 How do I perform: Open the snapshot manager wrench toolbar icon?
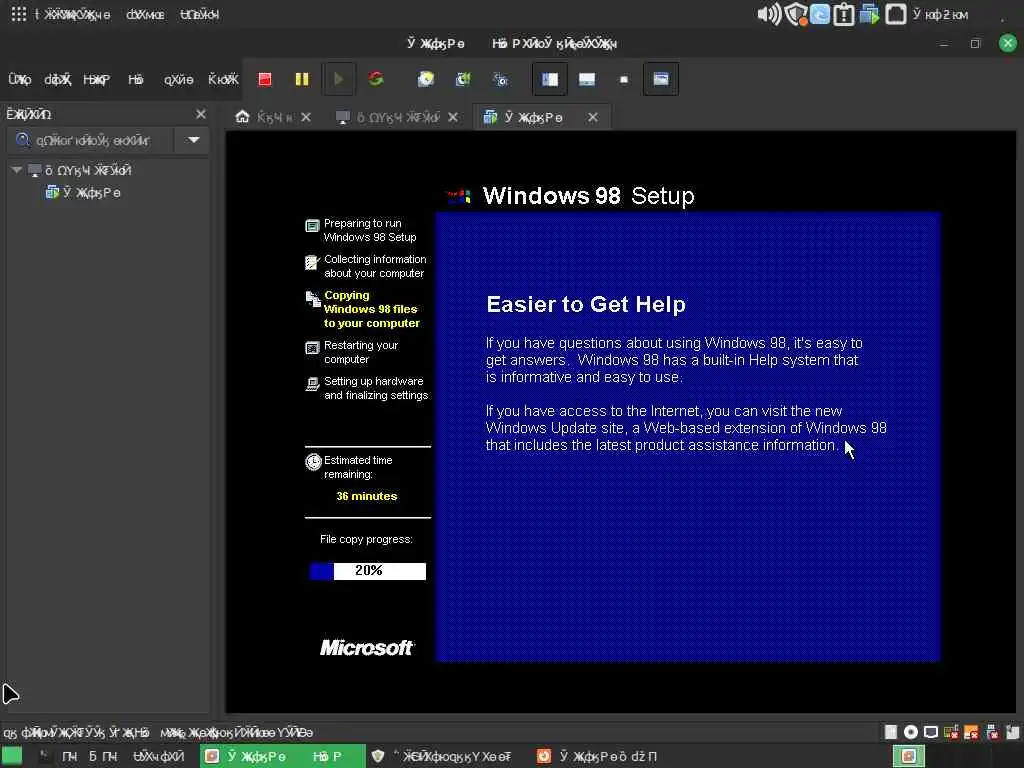coord(501,79)
